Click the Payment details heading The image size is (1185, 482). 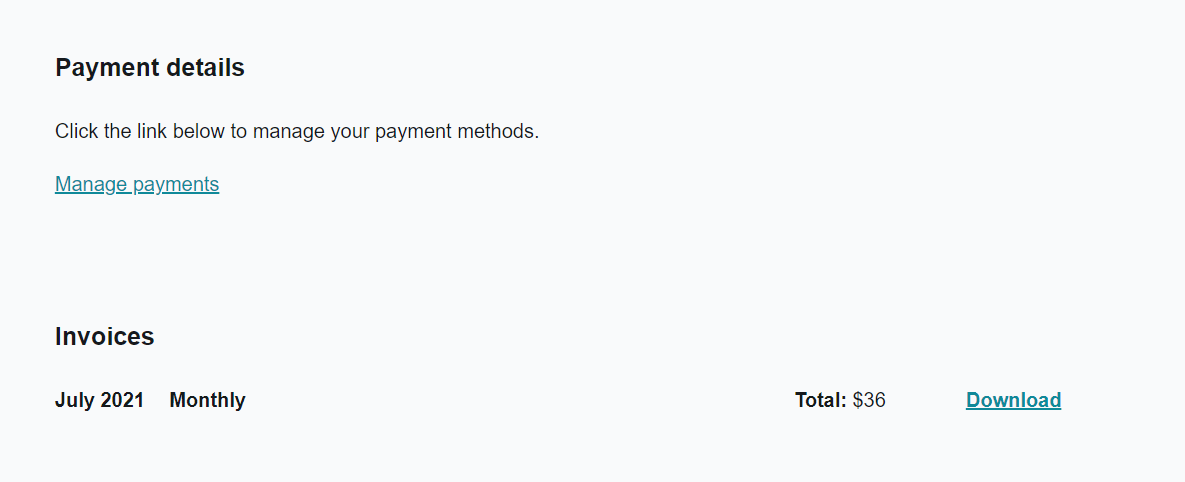150,68
